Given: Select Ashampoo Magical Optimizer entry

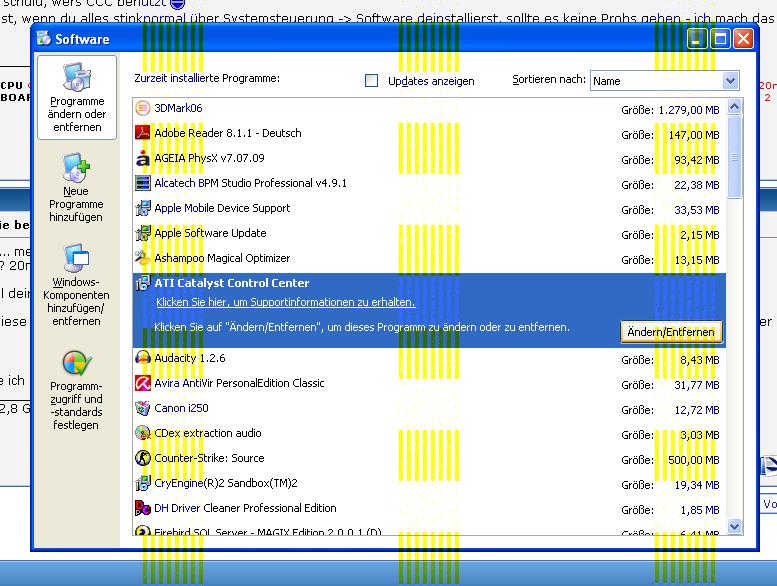Looking at the screenshot, I should pyautogui.click(x=429, y=259).
